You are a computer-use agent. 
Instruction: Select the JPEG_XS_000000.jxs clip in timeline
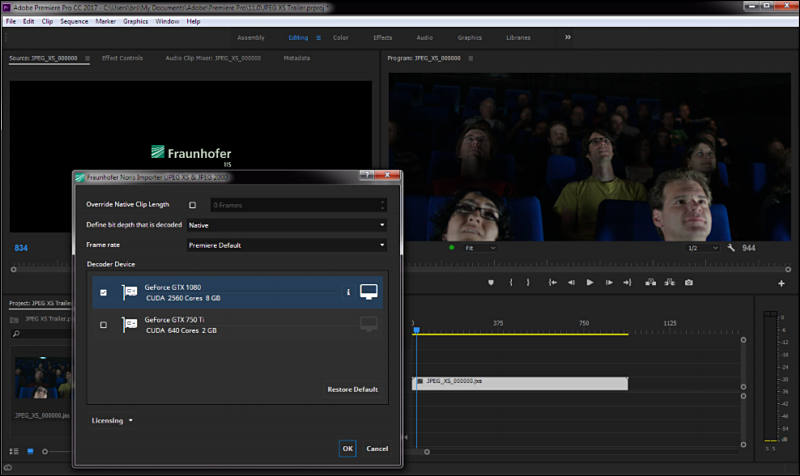520,383
